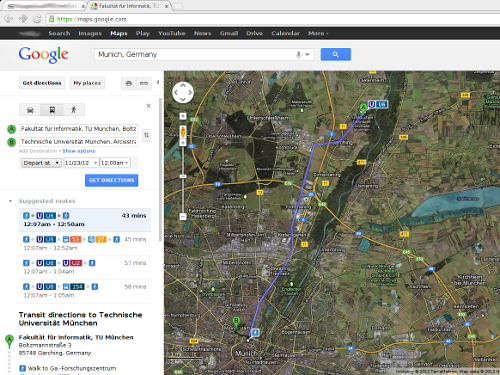Click News in the top black bar
500x375 pixels.
tap(203, 33)
